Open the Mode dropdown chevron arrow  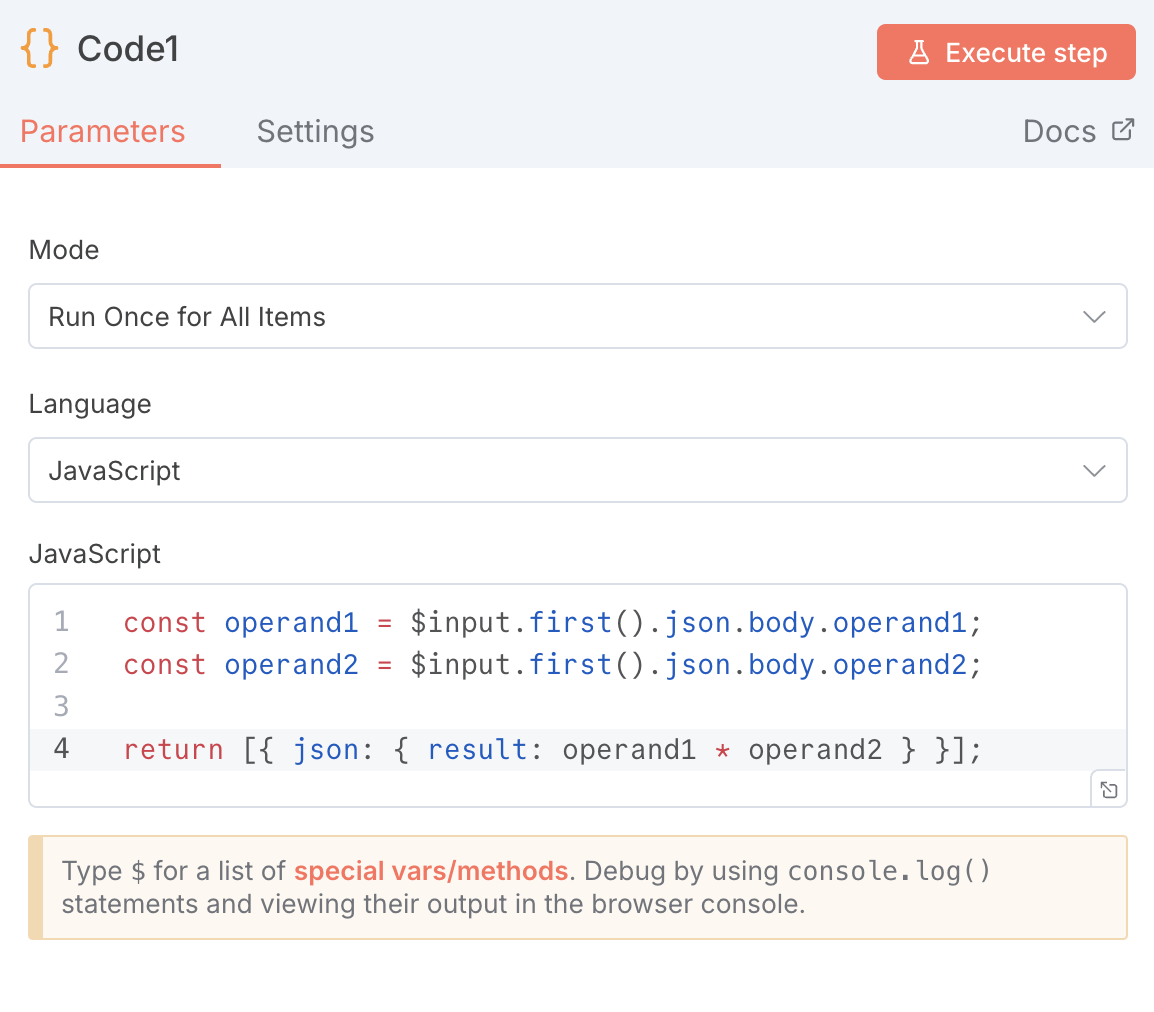[x=1094, y=317]
